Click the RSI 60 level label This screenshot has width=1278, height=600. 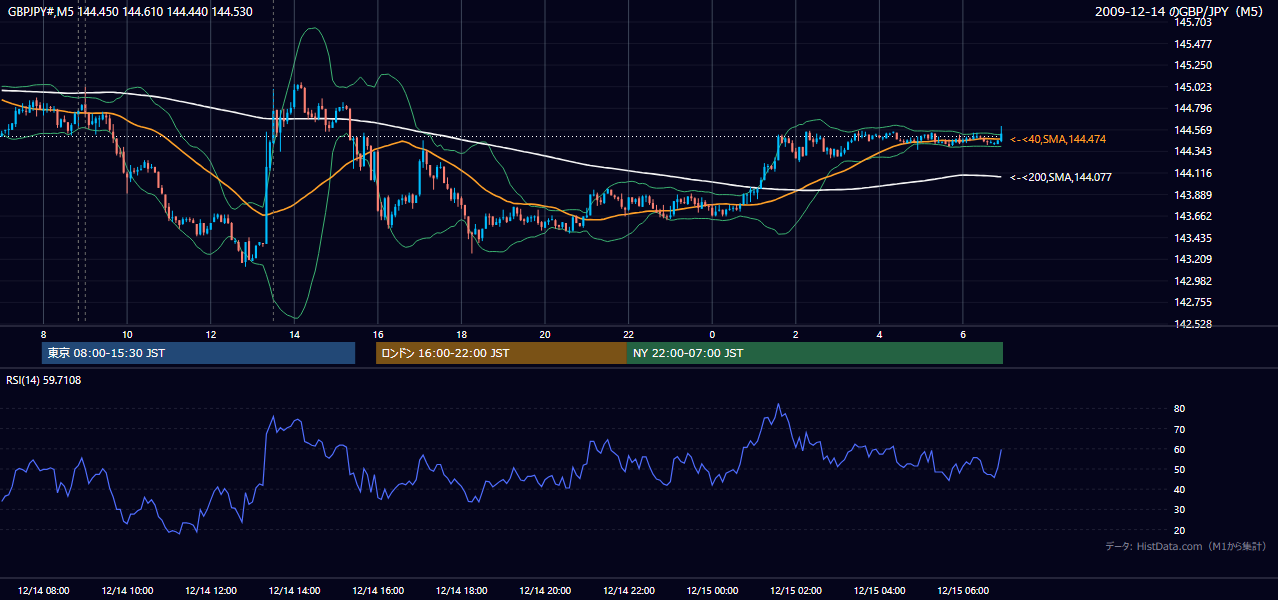1179,449
